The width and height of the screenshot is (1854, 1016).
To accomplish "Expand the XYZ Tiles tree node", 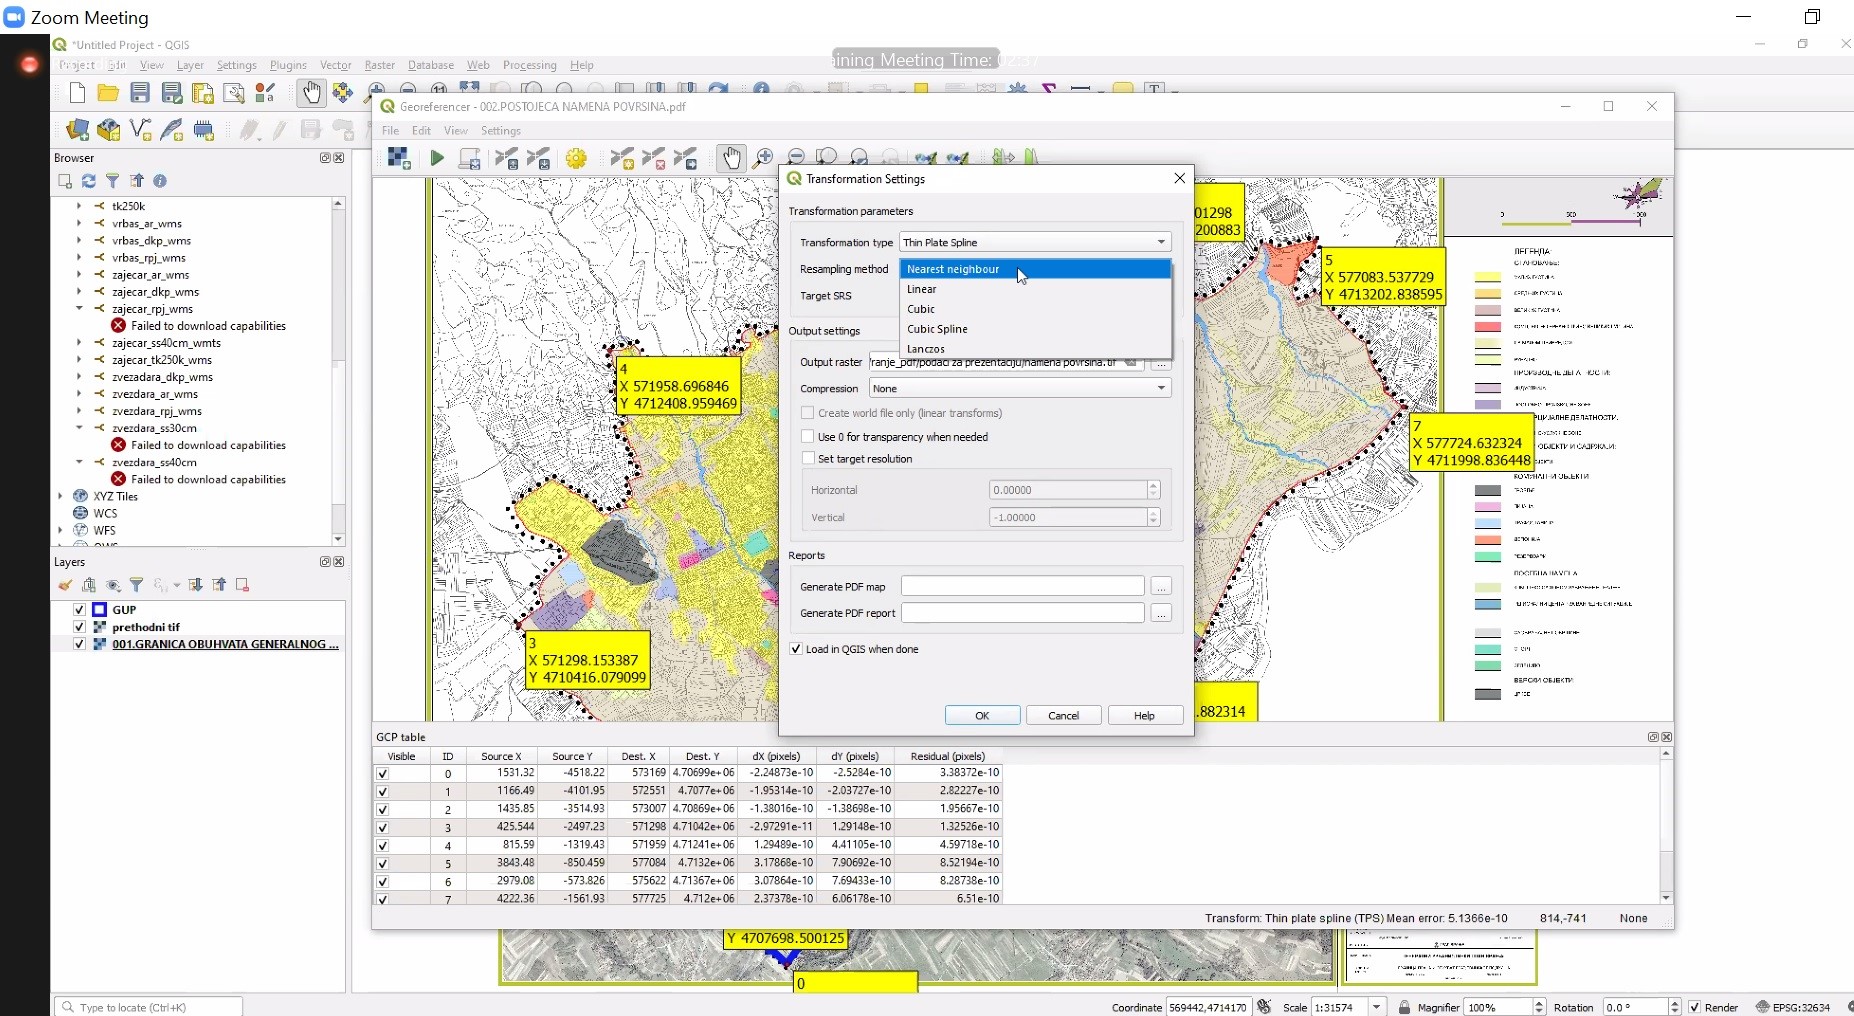I will tap(60, 496).
